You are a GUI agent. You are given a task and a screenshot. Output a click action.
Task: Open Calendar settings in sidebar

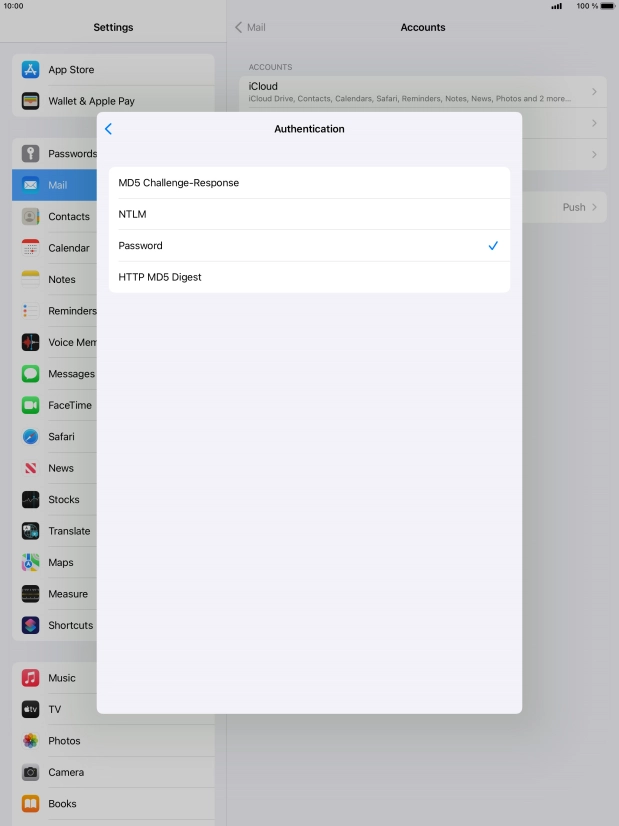pyautogui.click(x=68, y=248)
